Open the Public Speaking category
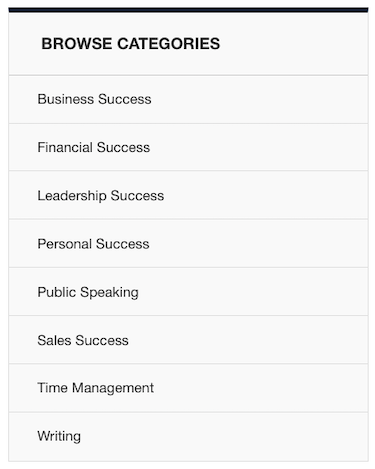375x469 pixels. (88, 292)
